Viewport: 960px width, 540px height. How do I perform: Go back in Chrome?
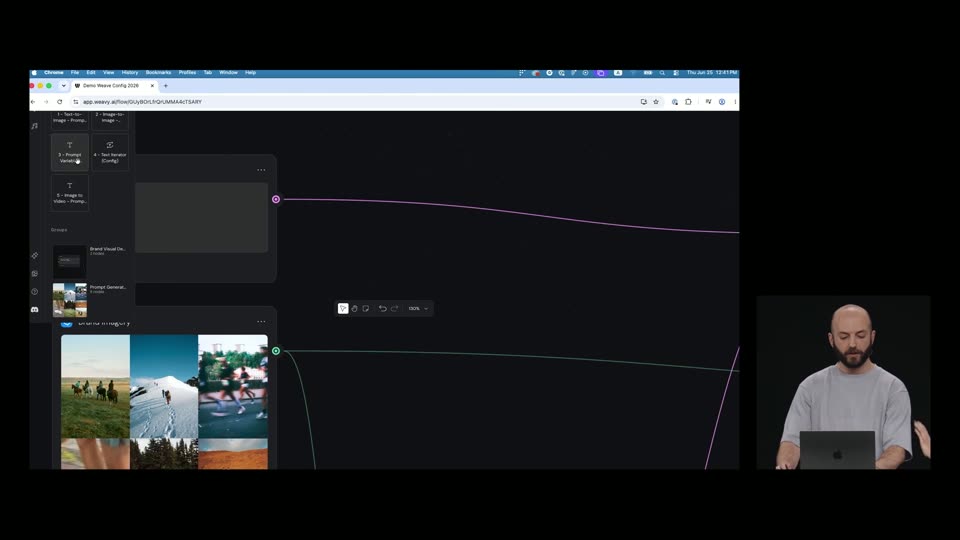(34, 102)
